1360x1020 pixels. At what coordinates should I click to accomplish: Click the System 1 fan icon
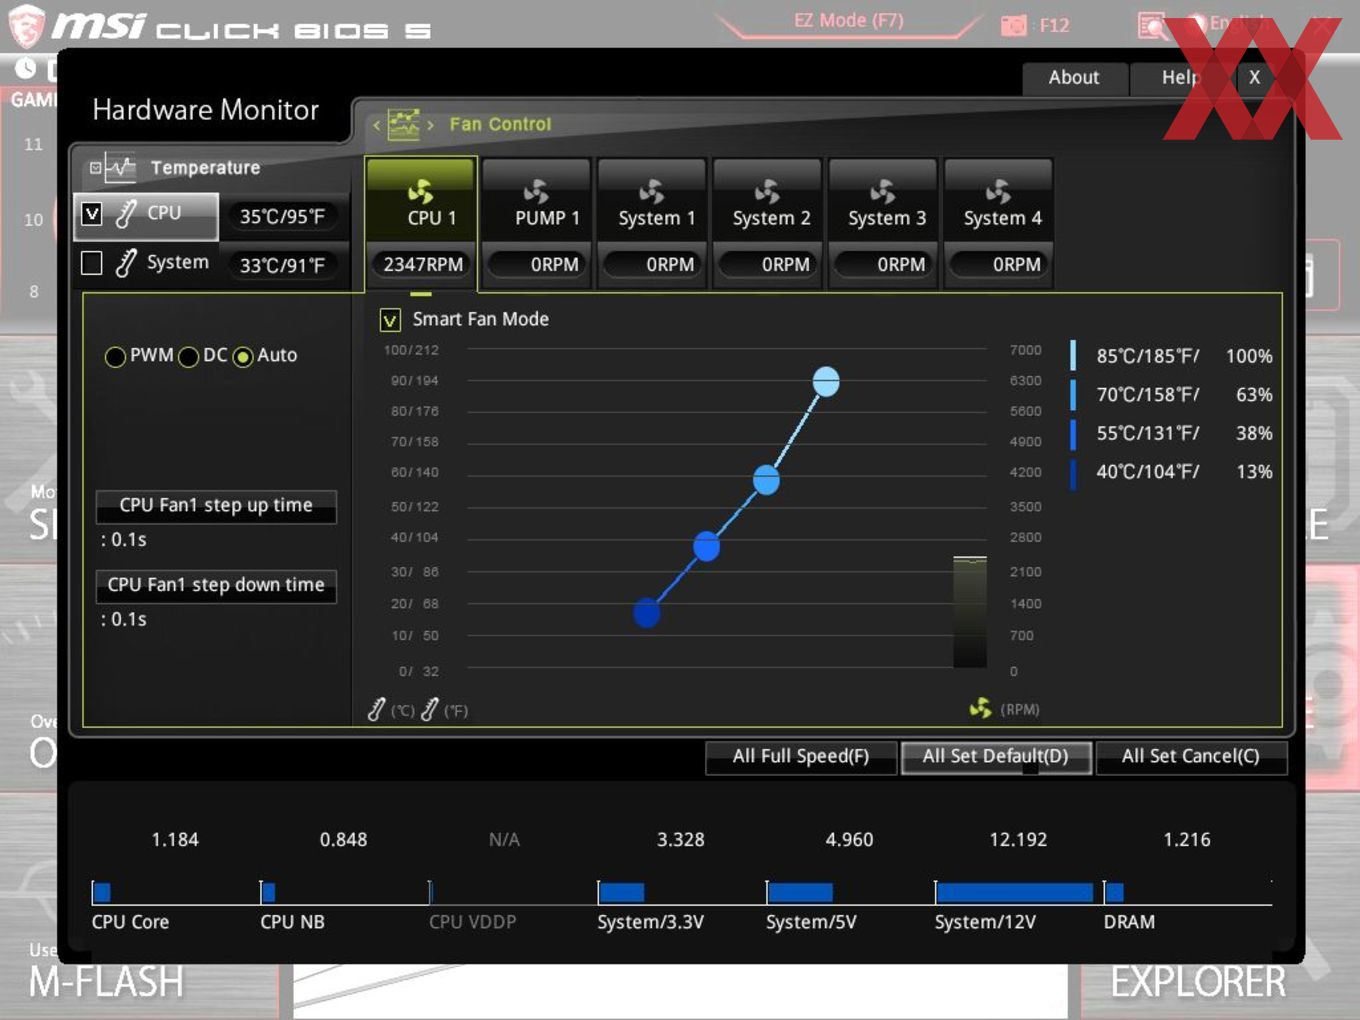click(x=652, y=191)
